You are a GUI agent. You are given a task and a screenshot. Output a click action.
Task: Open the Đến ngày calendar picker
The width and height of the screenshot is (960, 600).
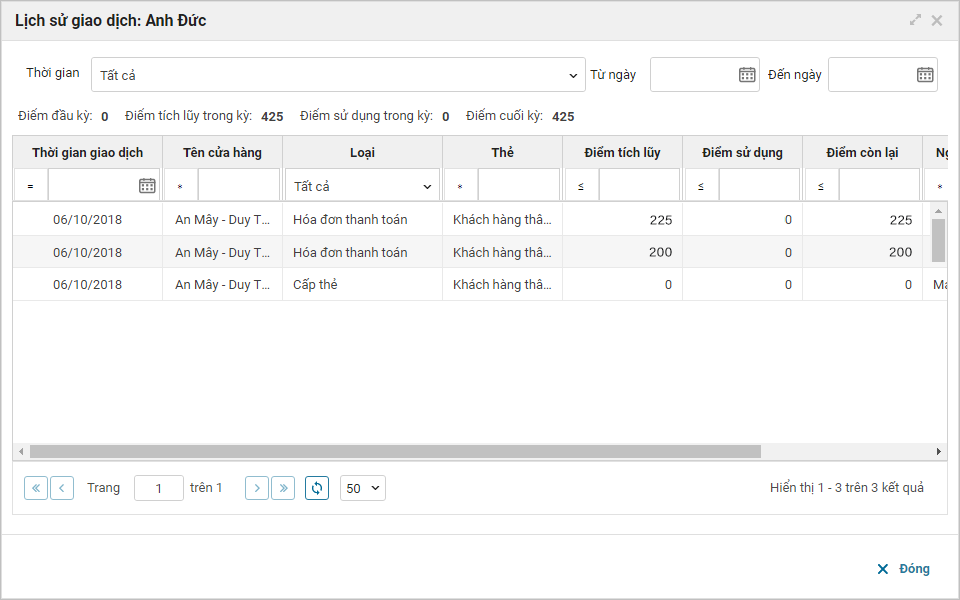tap(925, 74)
